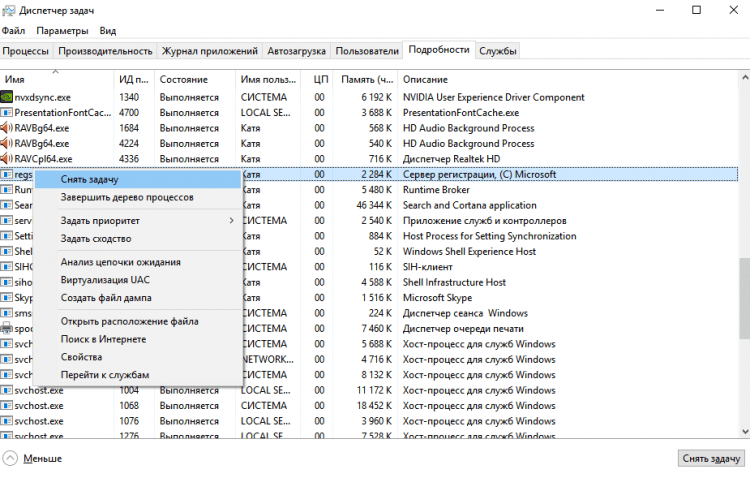Sort by the Память column header

(x=365, y=79)
